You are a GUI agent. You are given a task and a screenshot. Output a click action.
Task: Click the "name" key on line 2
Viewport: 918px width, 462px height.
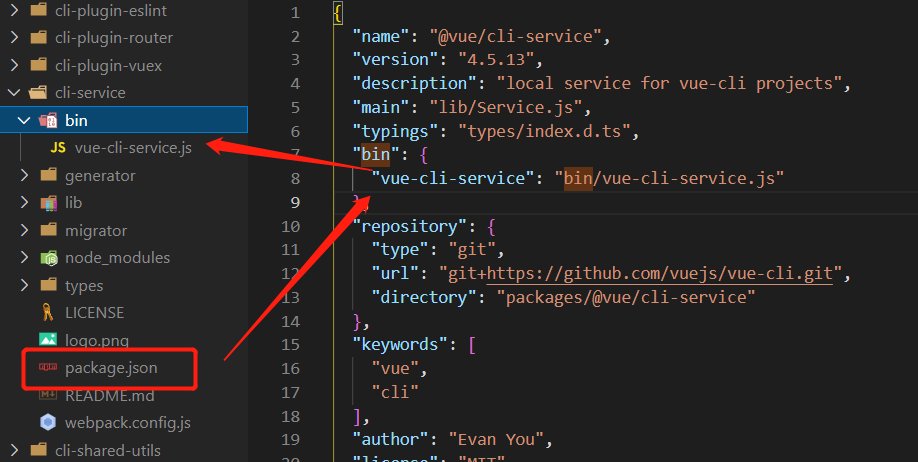381,36
